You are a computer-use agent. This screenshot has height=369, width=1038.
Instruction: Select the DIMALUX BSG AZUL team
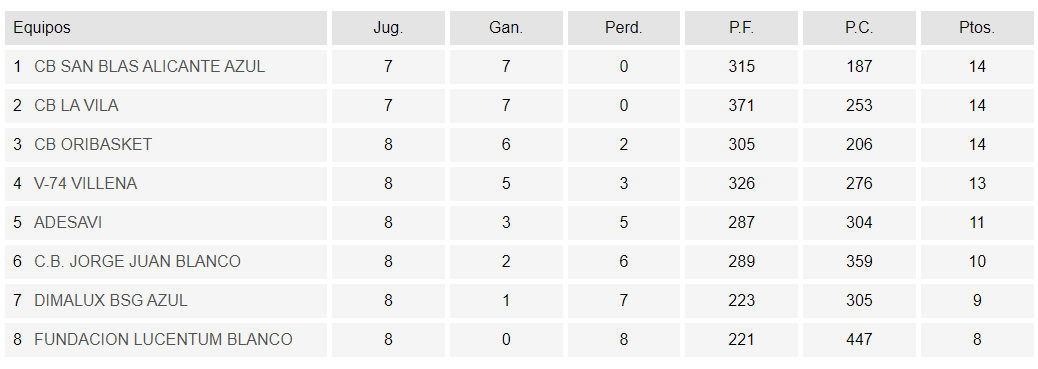[x=111, y=301]
